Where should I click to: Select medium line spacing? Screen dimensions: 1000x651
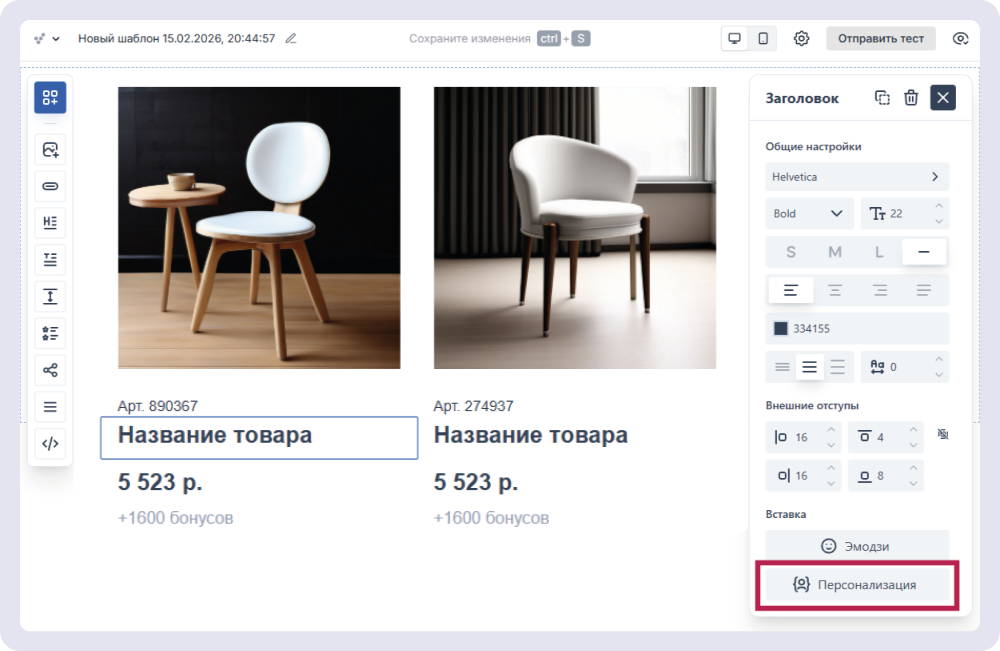[809, 367]
